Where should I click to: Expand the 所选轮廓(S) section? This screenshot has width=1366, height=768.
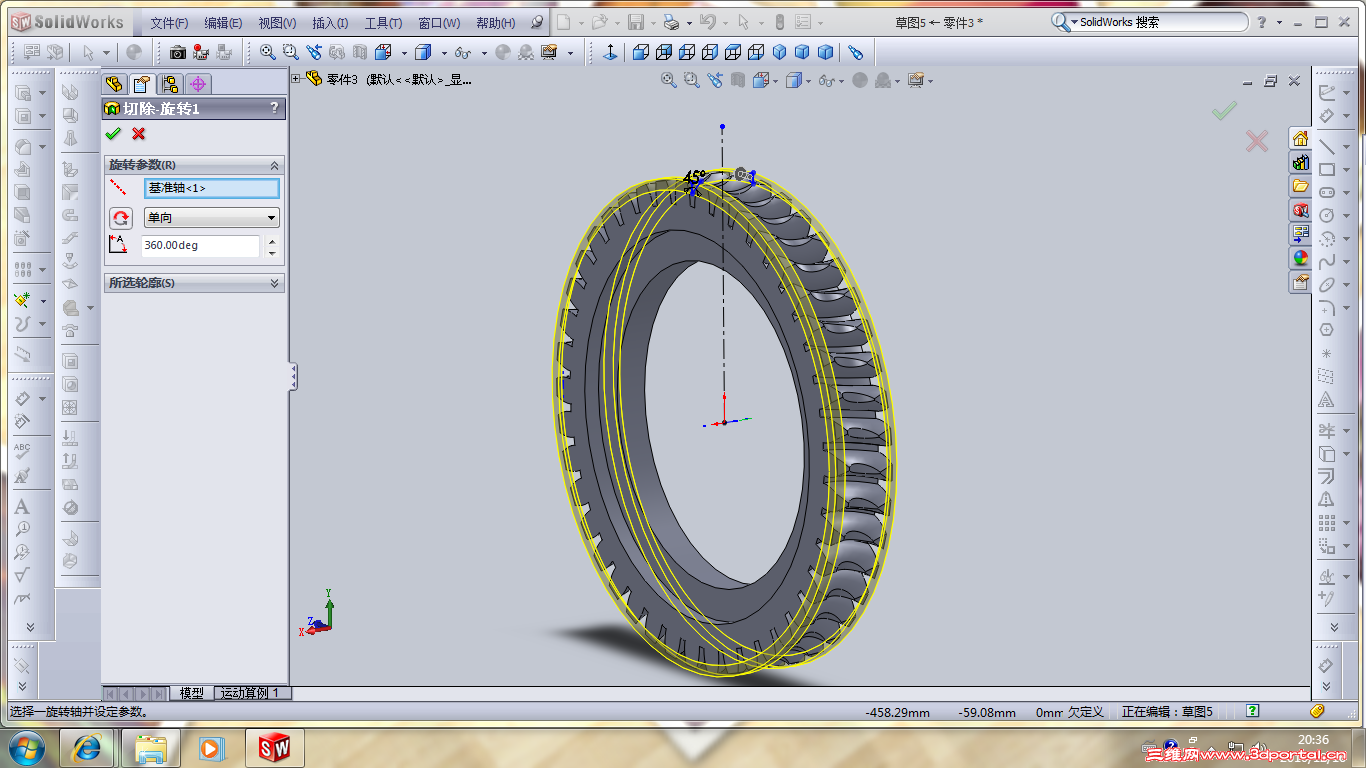275,283
